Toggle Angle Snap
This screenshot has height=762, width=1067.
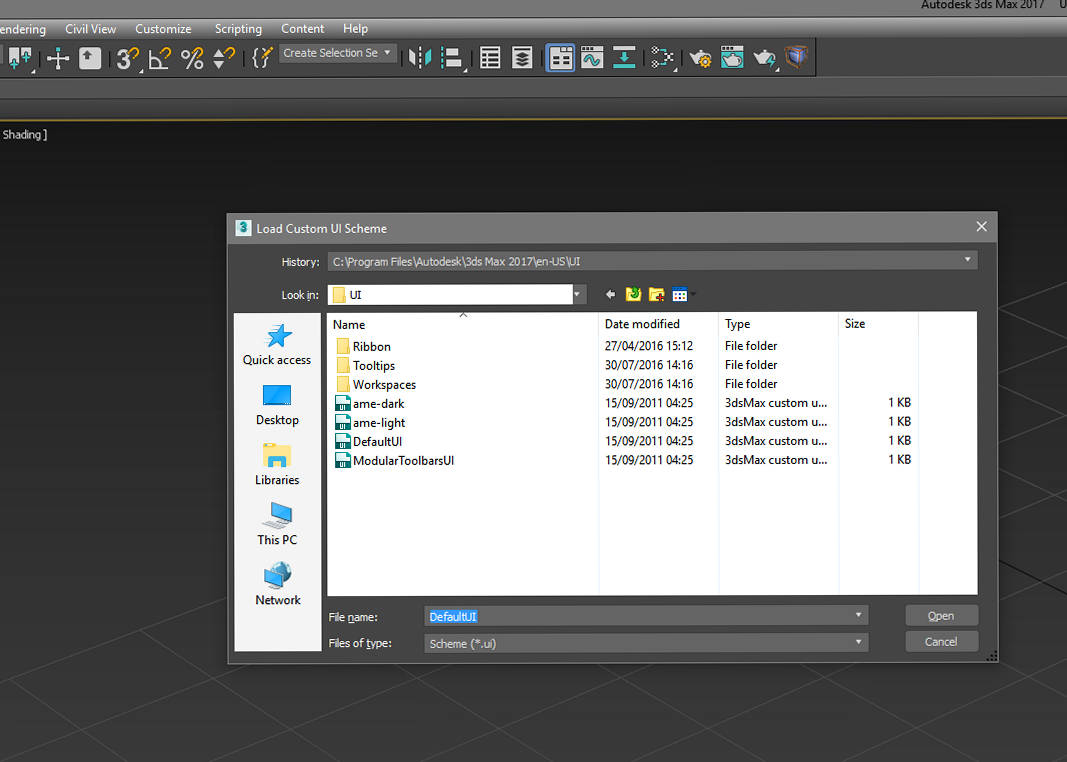[159, 58]
